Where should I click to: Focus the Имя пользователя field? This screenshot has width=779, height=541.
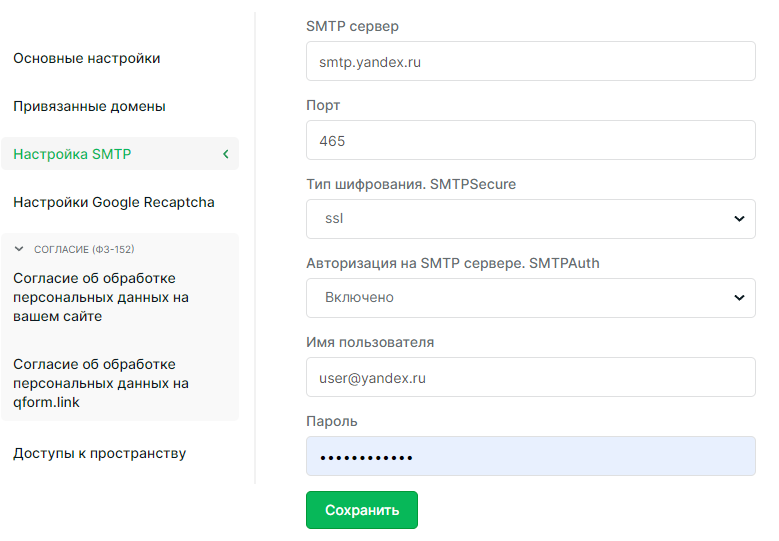[x=531, y=377]
